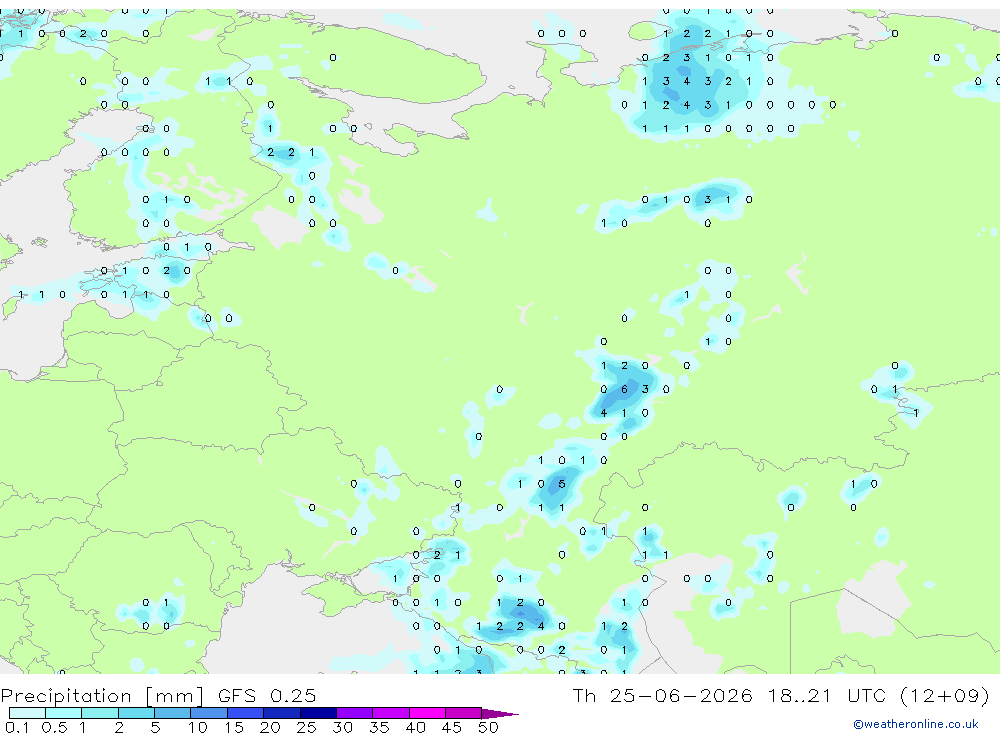Click the '(12+09)' forecast offset text

coord(945,695)
